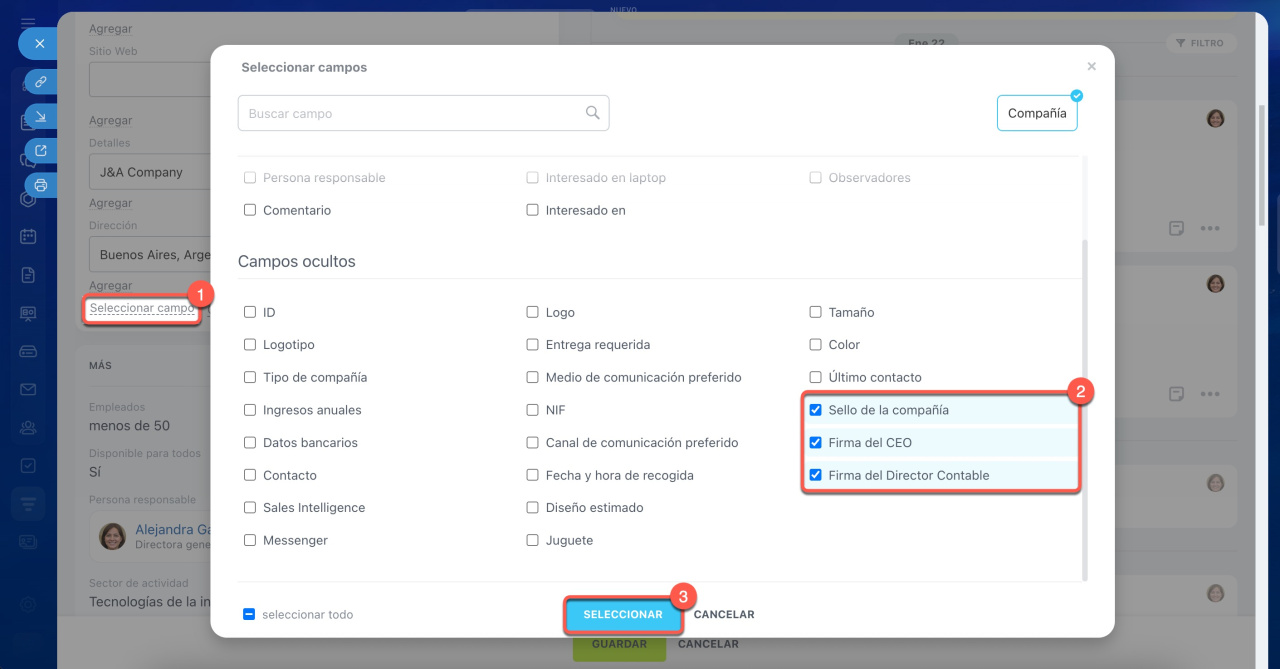Click the Compañía category tab
This screenshot has width=1280, height=669.
[1036, 113]
